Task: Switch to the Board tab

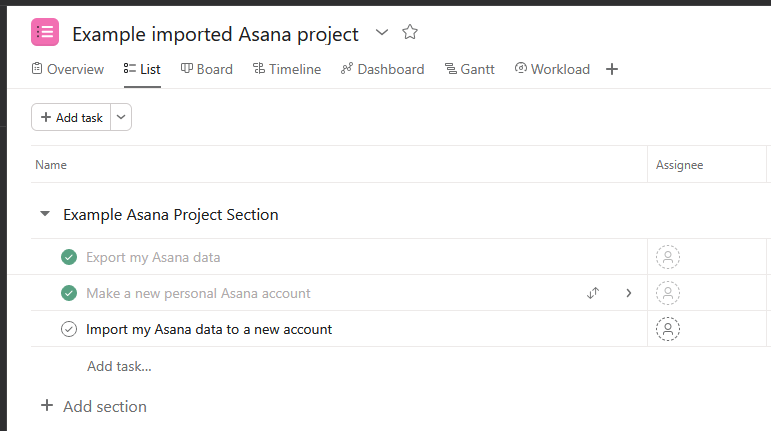Action: (207, 69)
